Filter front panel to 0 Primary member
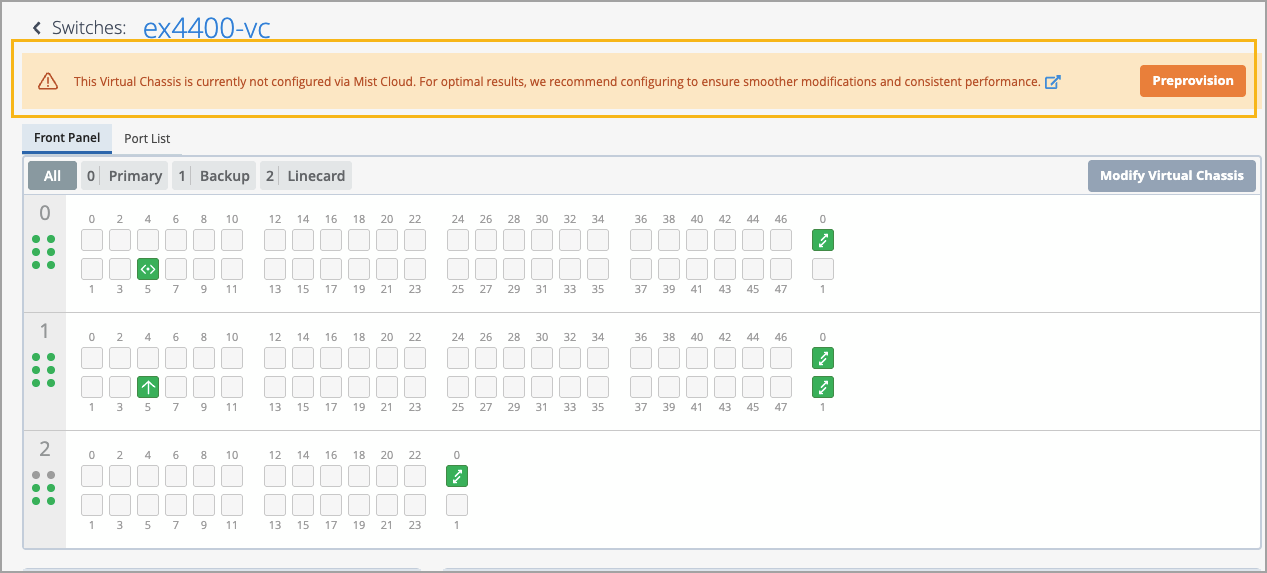Image resolution: width=1267 pixels, height=573 pixels. tap(124, 176)
